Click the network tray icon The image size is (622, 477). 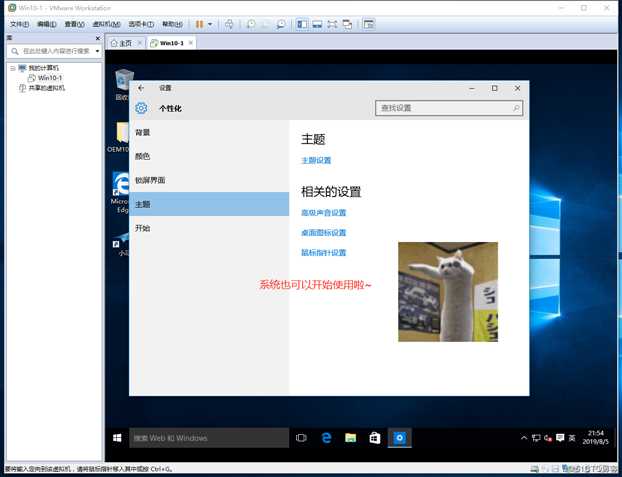(x=536, y=438)
